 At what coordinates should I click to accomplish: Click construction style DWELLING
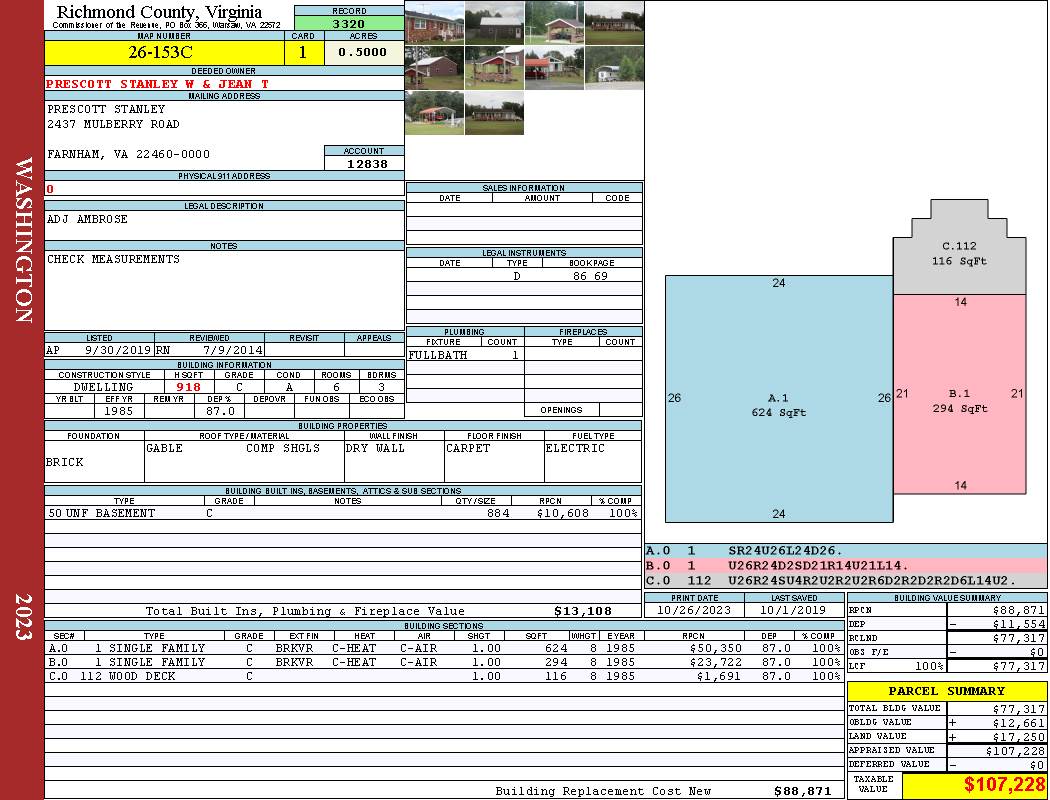(x=104, y=387)
